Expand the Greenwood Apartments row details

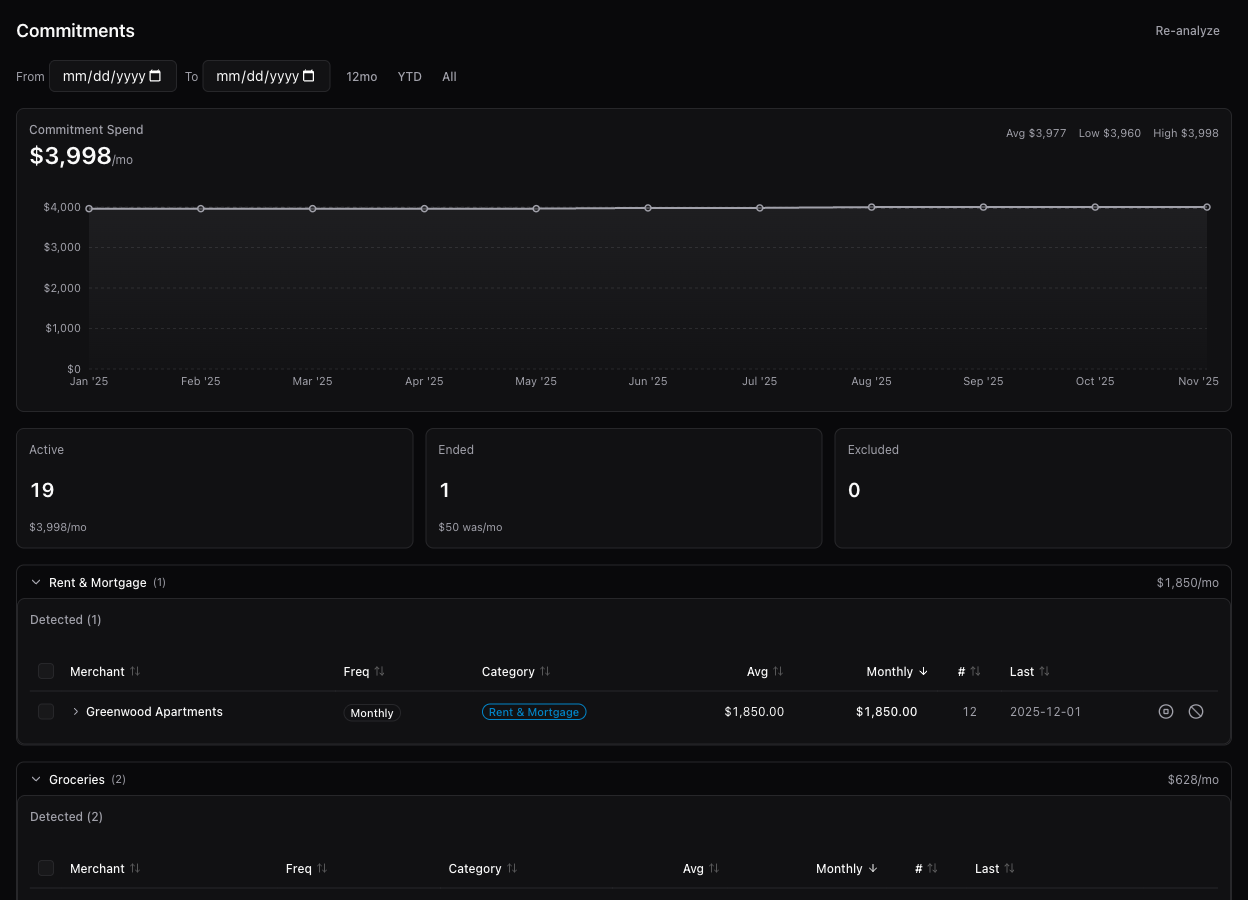76,711
